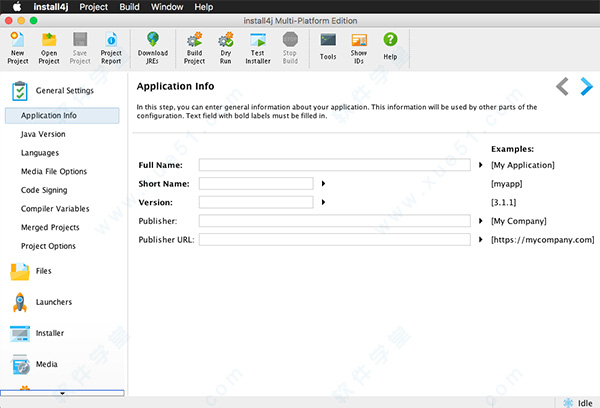Screen dimensions: 600x408
Task: Click the [3.1.1] example text
Action: click(x=504, y=202)
